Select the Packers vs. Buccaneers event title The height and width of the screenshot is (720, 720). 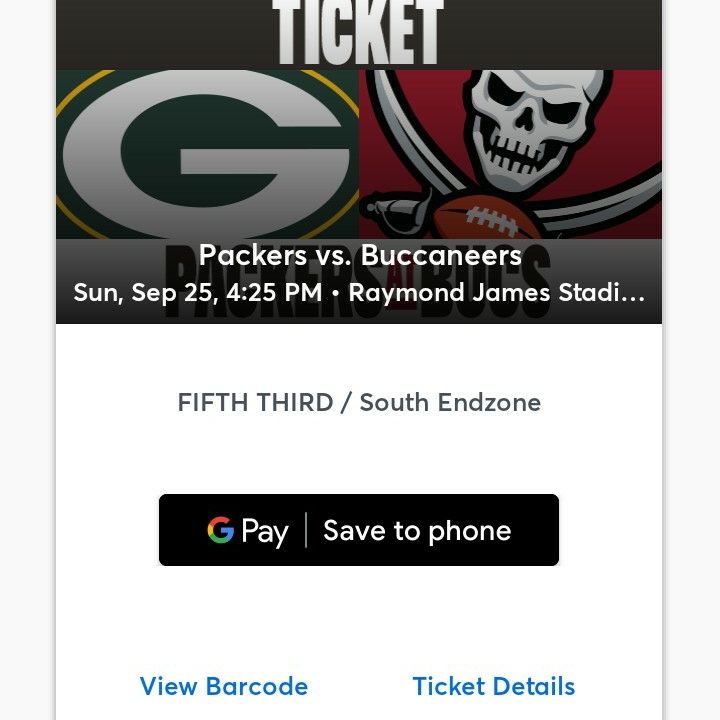click(360, 255)
